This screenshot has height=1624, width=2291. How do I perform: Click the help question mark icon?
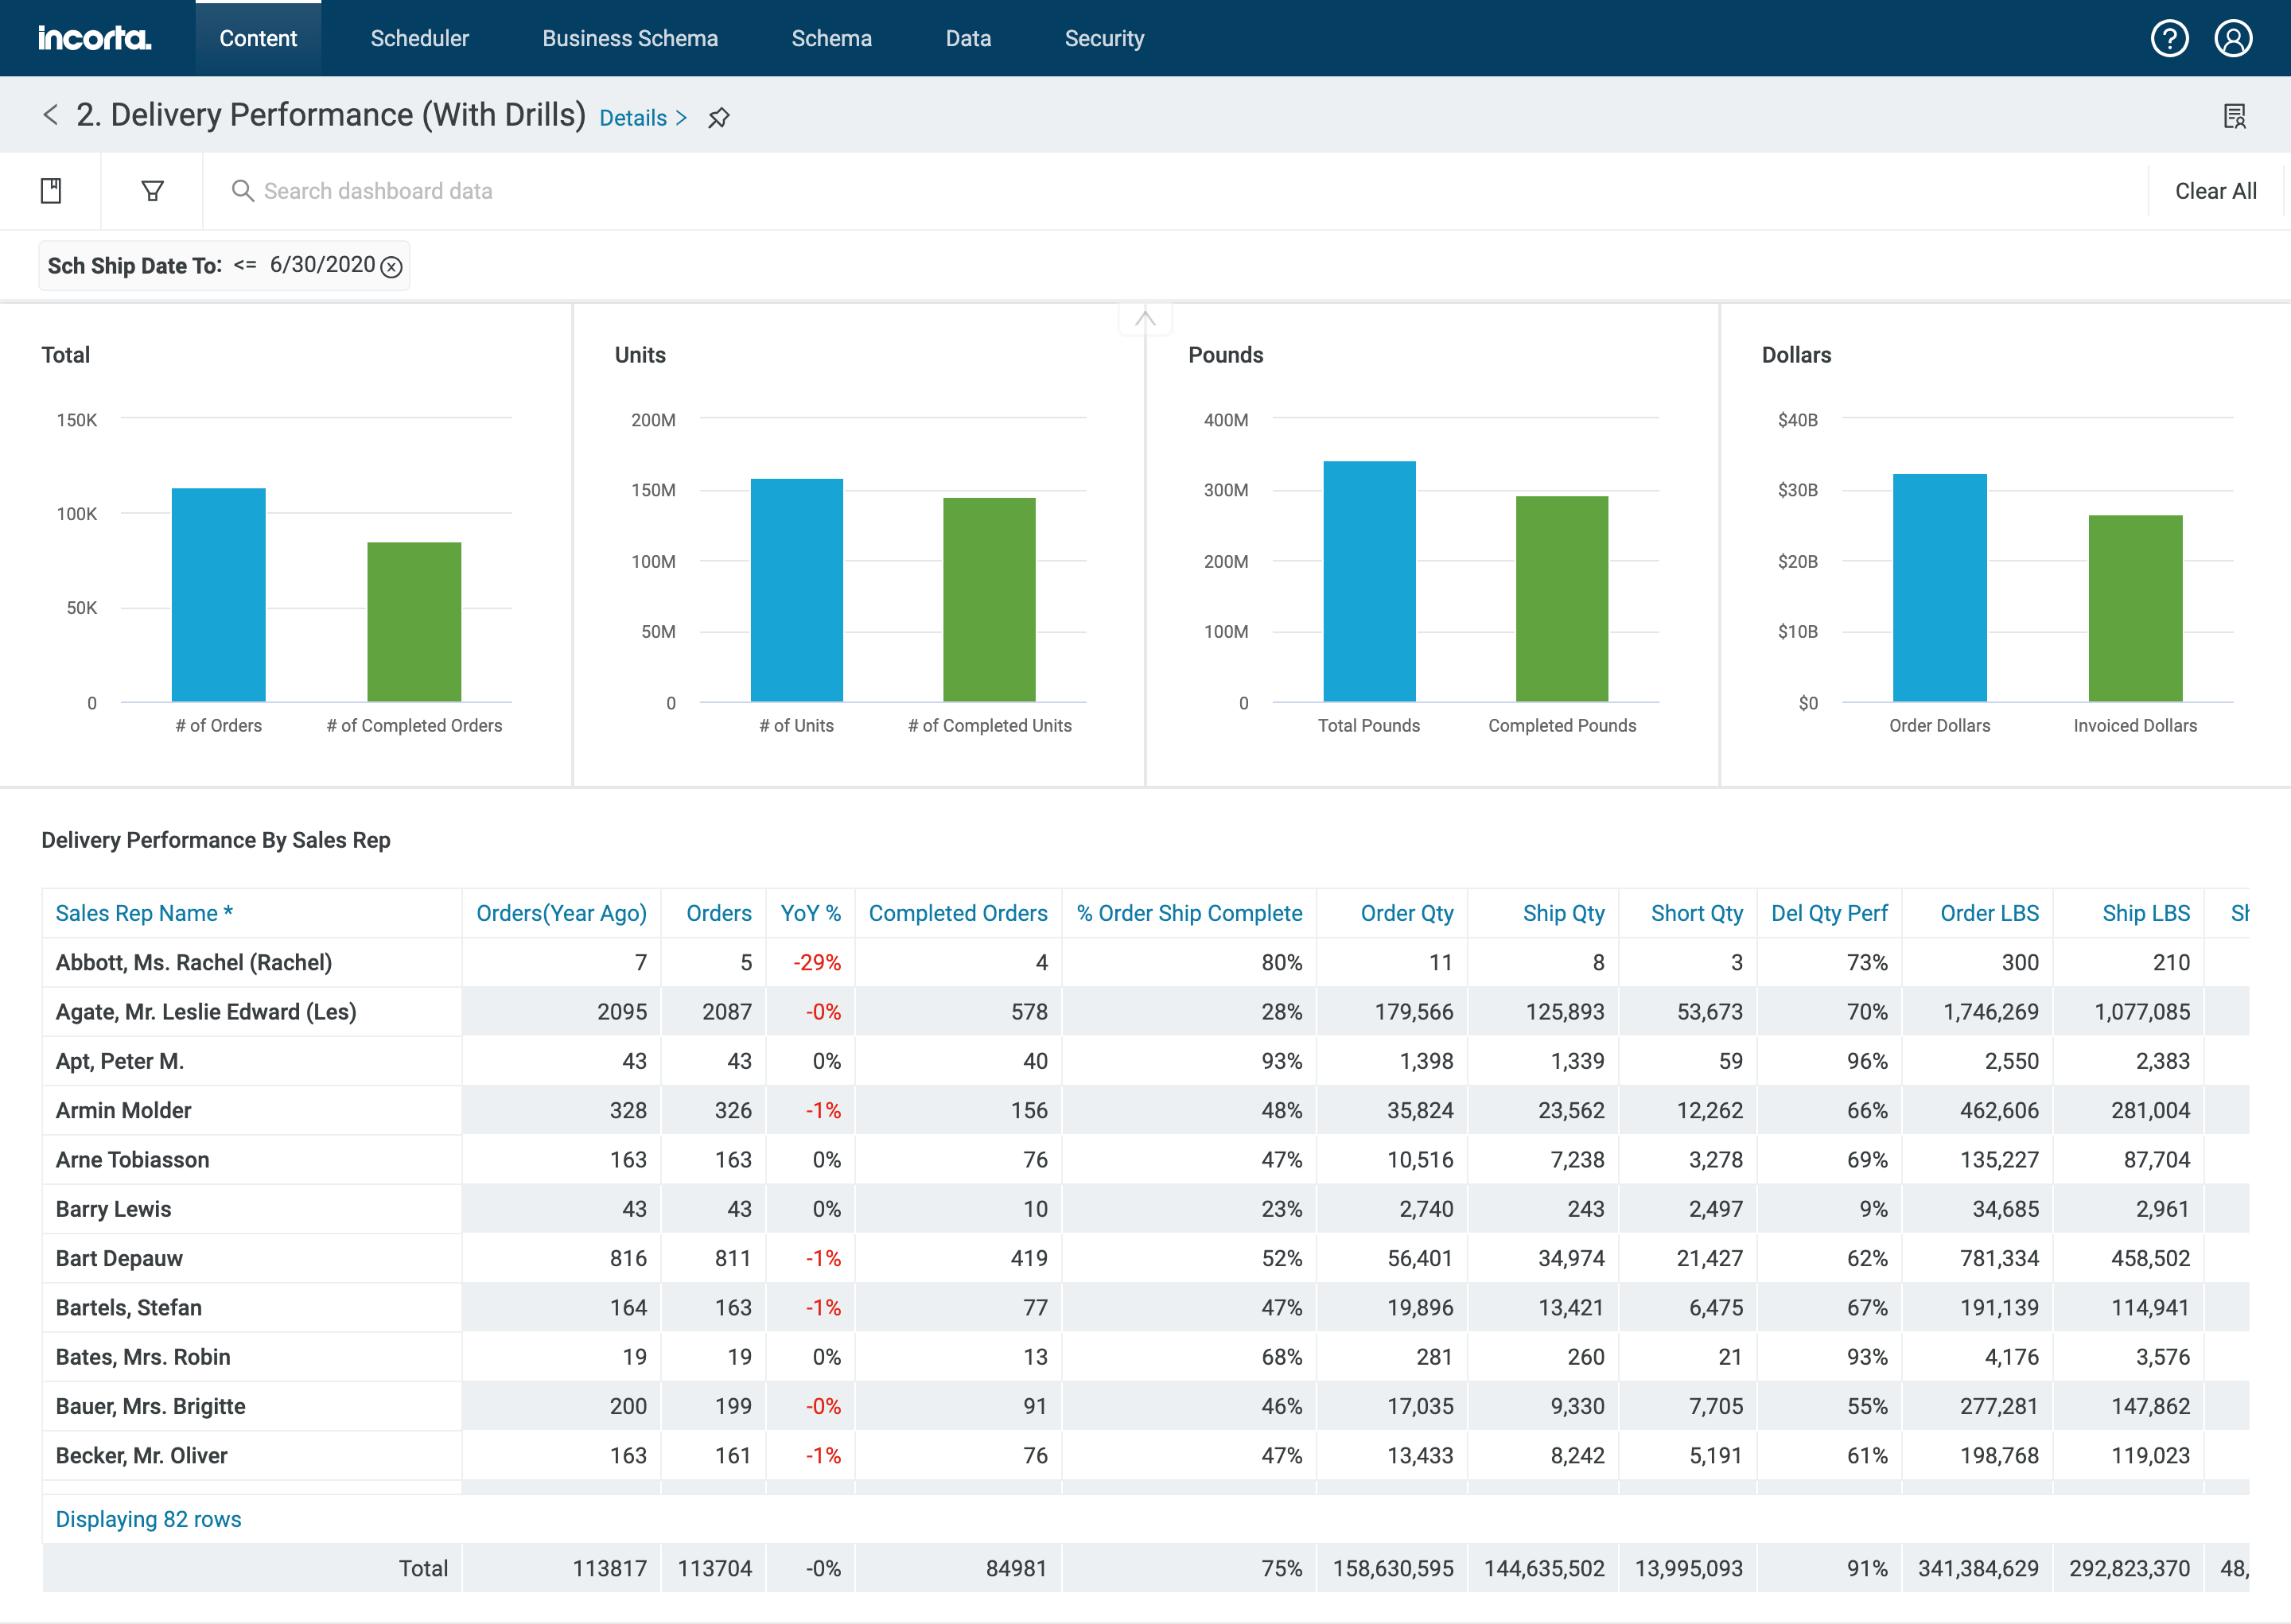pyautogui.click(x=2169, y=39)
